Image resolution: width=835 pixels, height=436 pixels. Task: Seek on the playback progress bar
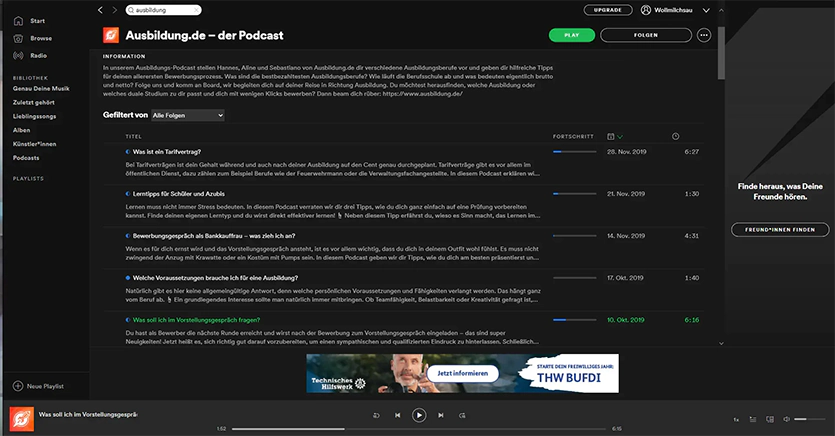[x=419, y=429]
